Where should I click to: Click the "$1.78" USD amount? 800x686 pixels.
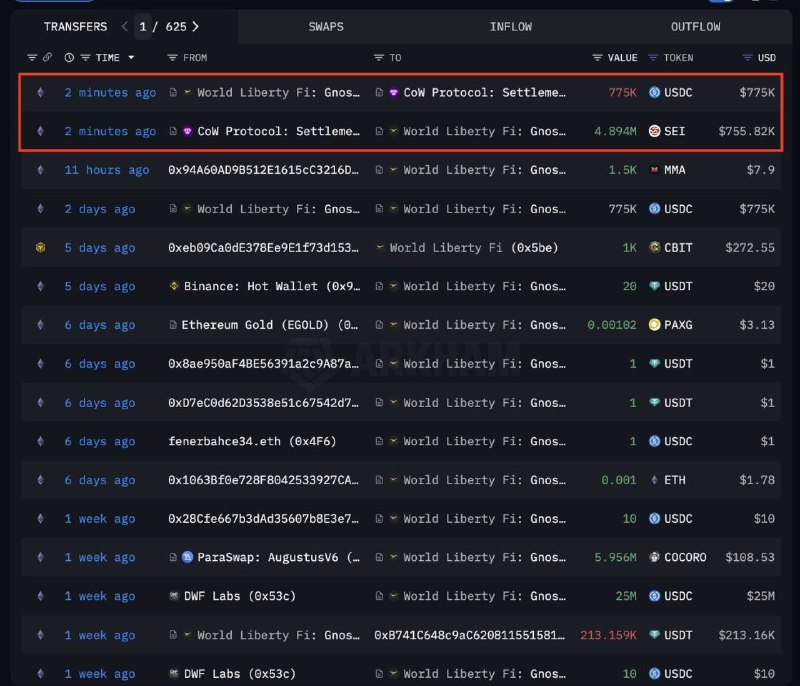coord(757,480)
